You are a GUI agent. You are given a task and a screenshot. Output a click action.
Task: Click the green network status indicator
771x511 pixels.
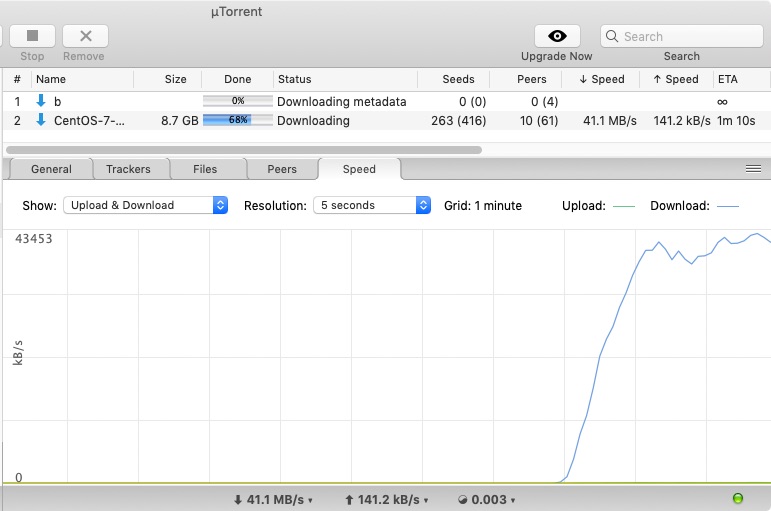pos(738,498)
